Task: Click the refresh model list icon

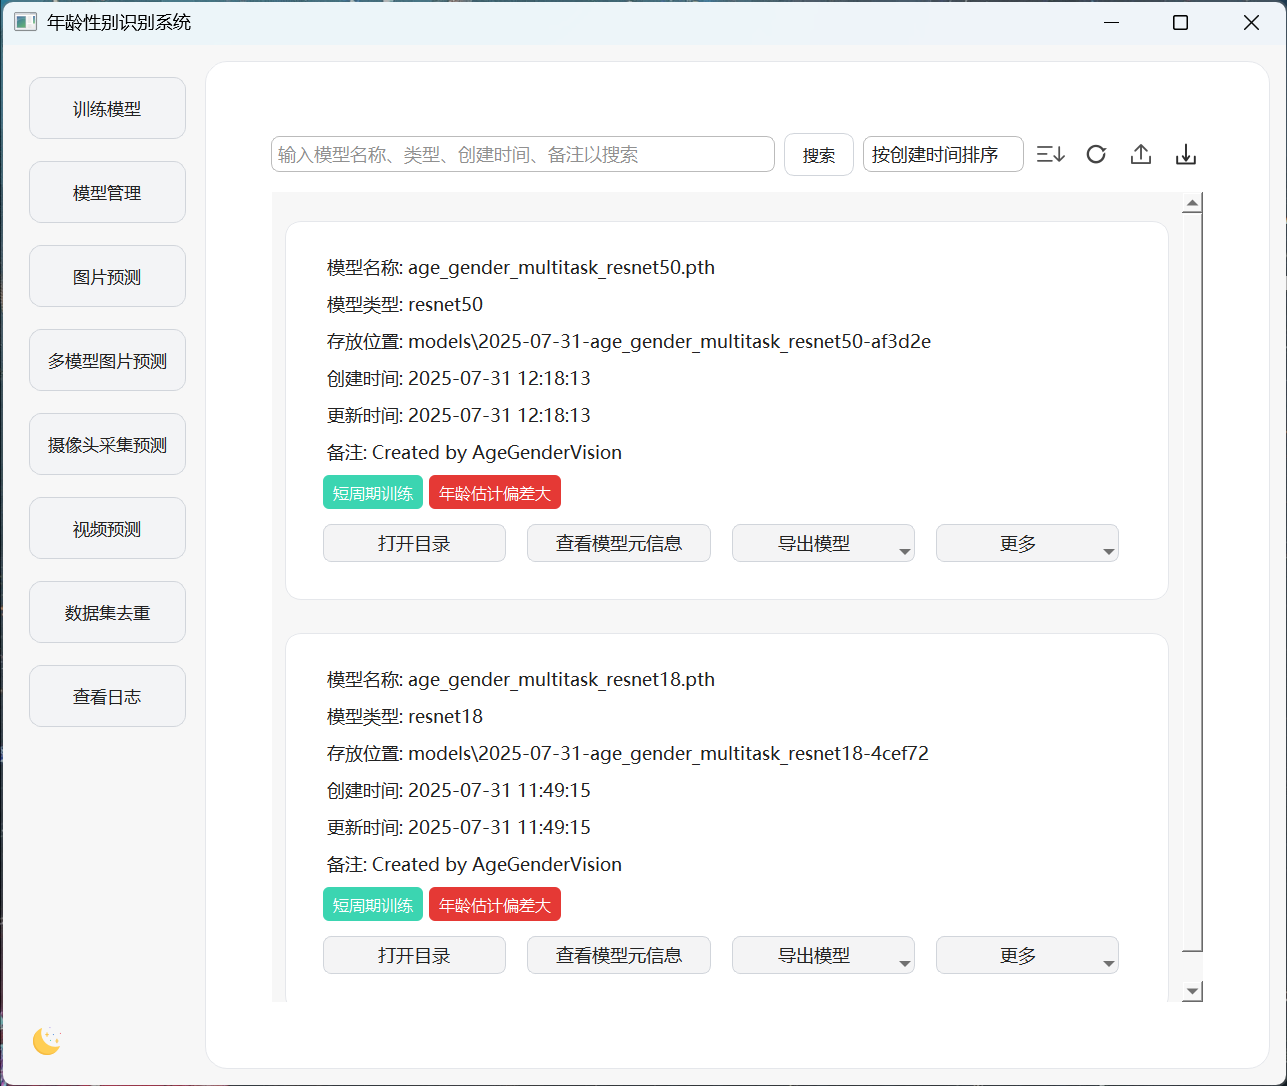Action: point(1096,155)
